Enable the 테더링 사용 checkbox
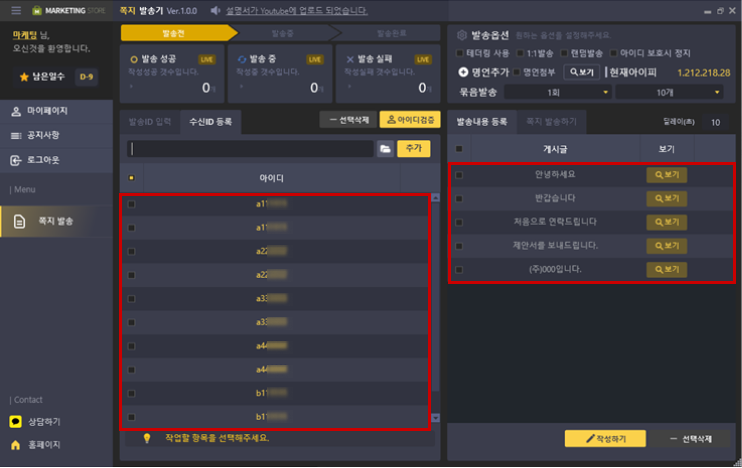The image size is (742, 468). point(459,53)
